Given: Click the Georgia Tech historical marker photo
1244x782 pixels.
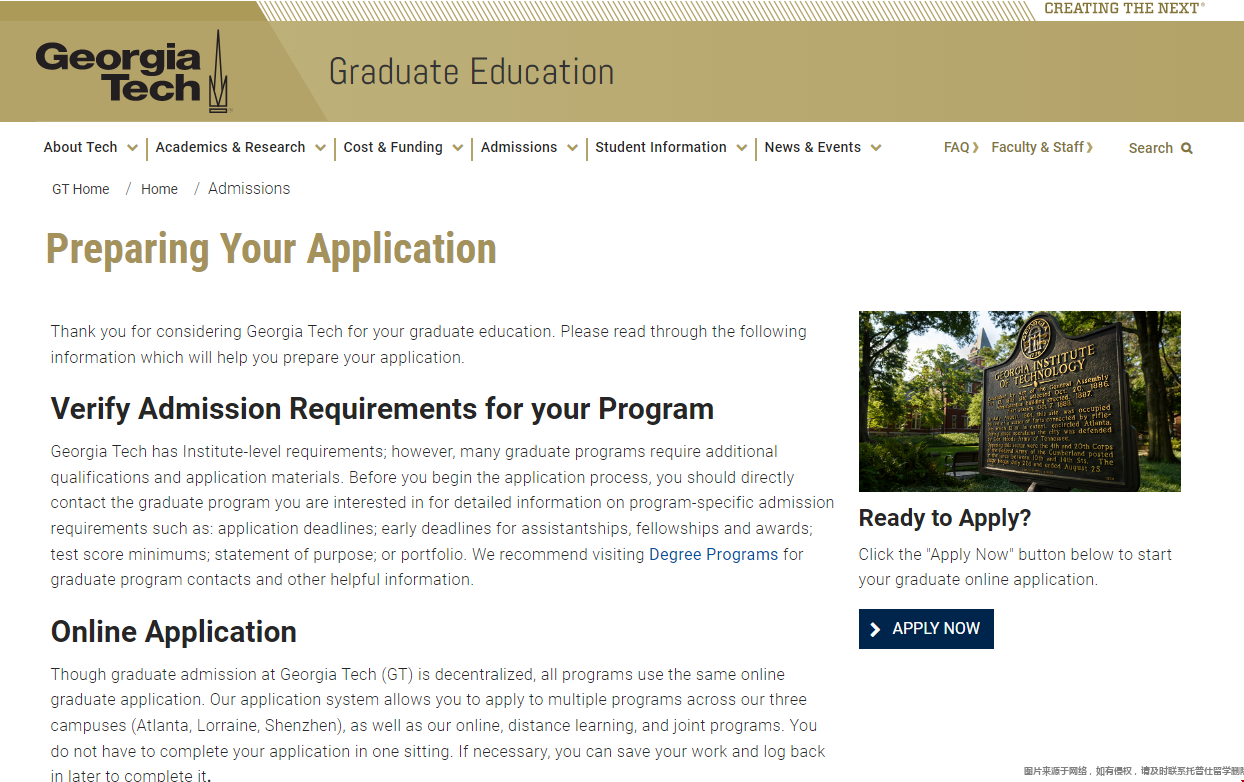Looking at the screenshot, I should (x=1020, y=401).
